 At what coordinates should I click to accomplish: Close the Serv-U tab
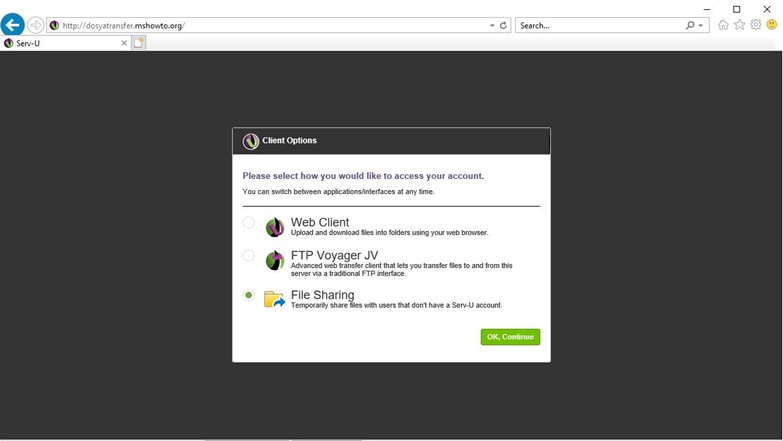point(124,43)
